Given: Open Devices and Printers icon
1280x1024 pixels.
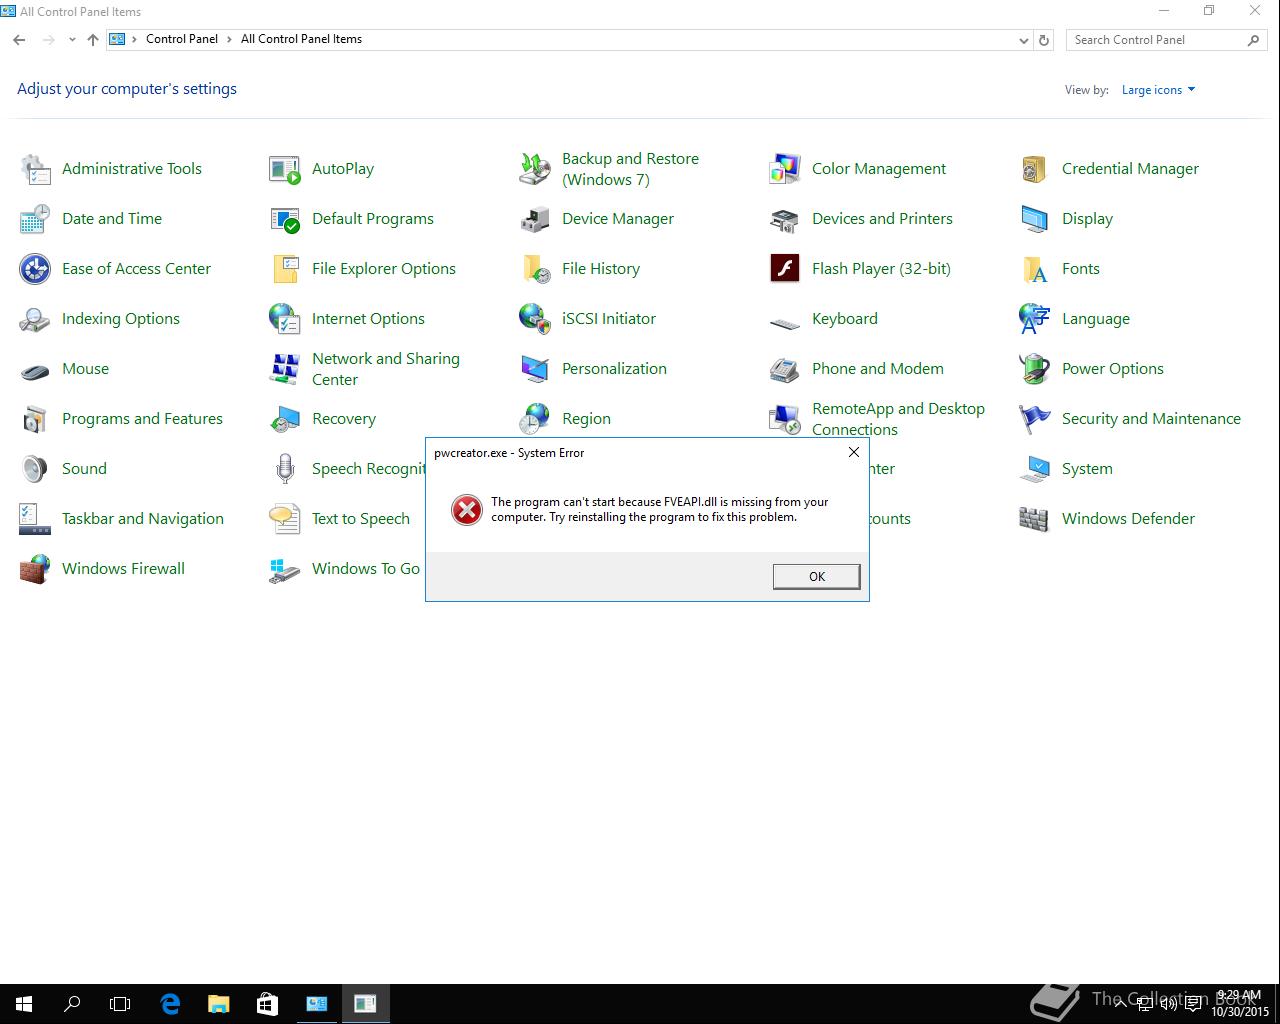Looking at the screenshot, I should [785, 219].
